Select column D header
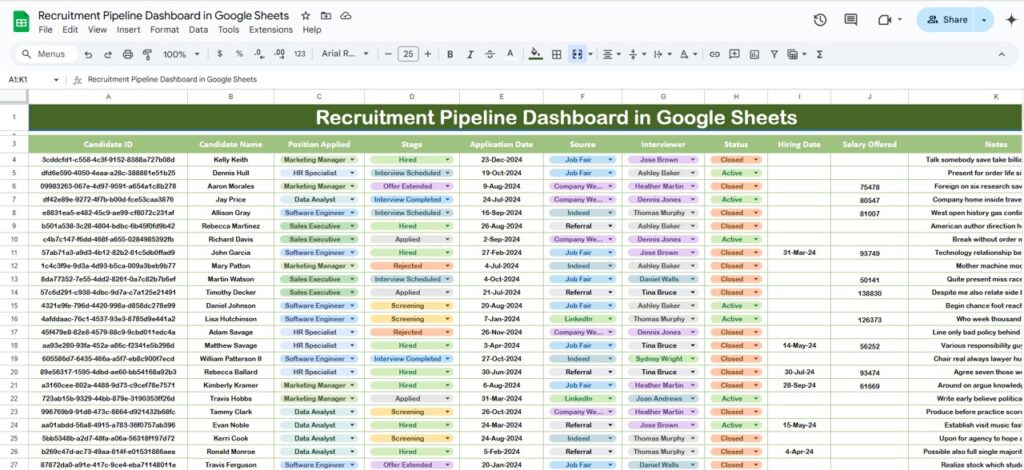Image resolution: width=1024 pixels, height=470 pixels. tap(411, 97)
